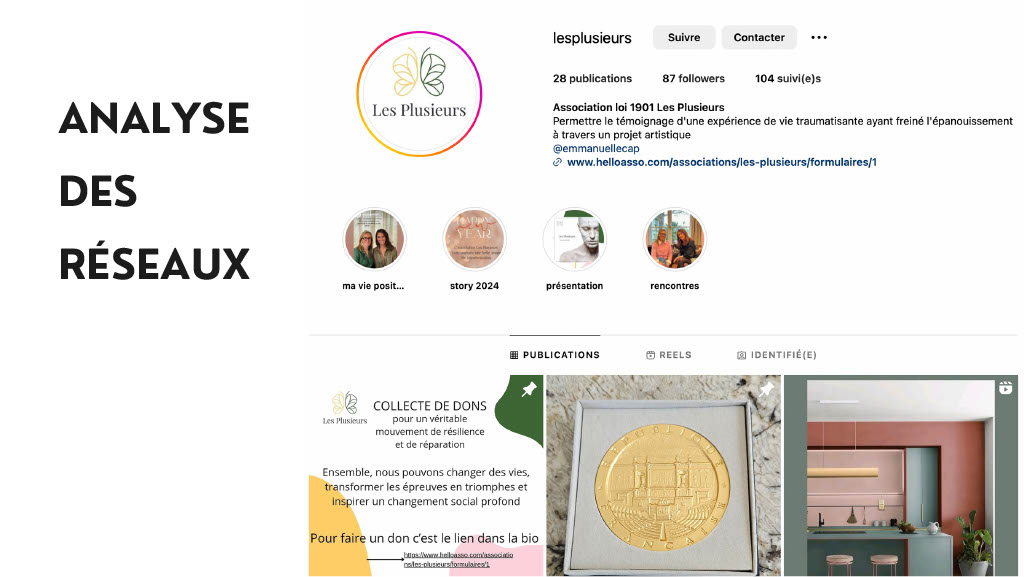Click the pin icon on medal post
This screenshot has height=577, width=1024.
click(766, 390)
